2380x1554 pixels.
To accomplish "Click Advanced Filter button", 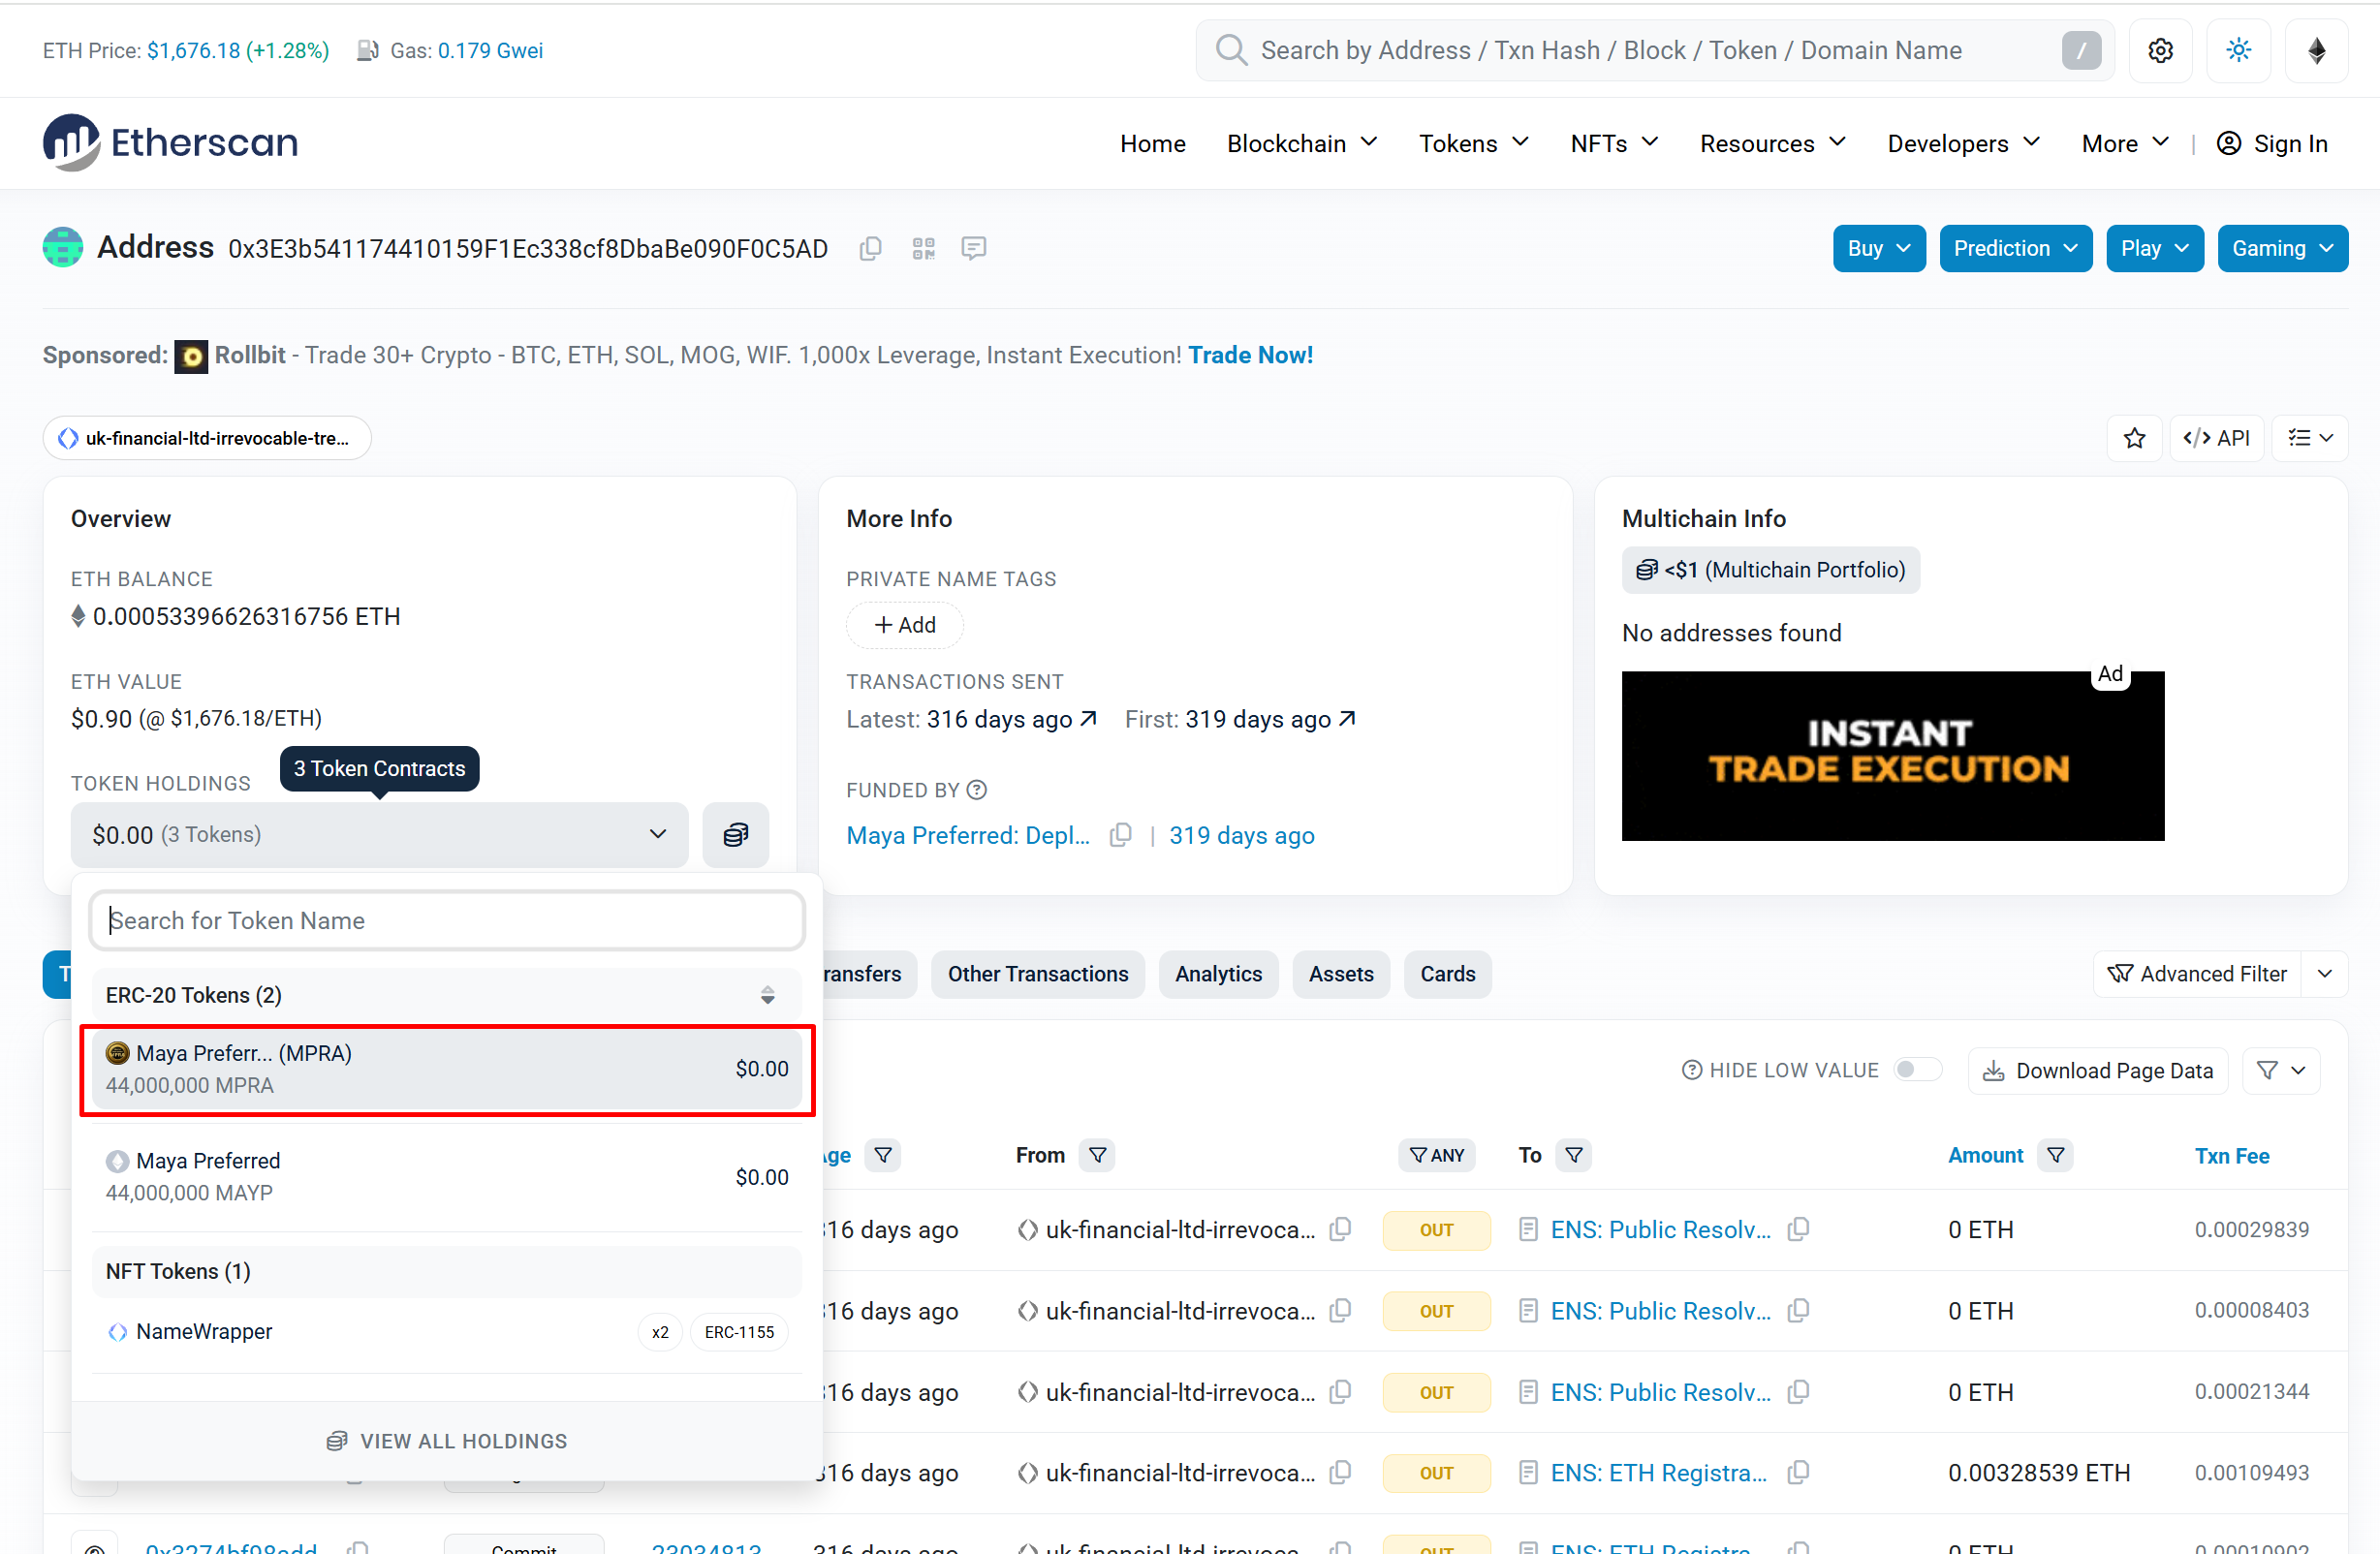I will 2197,974.
